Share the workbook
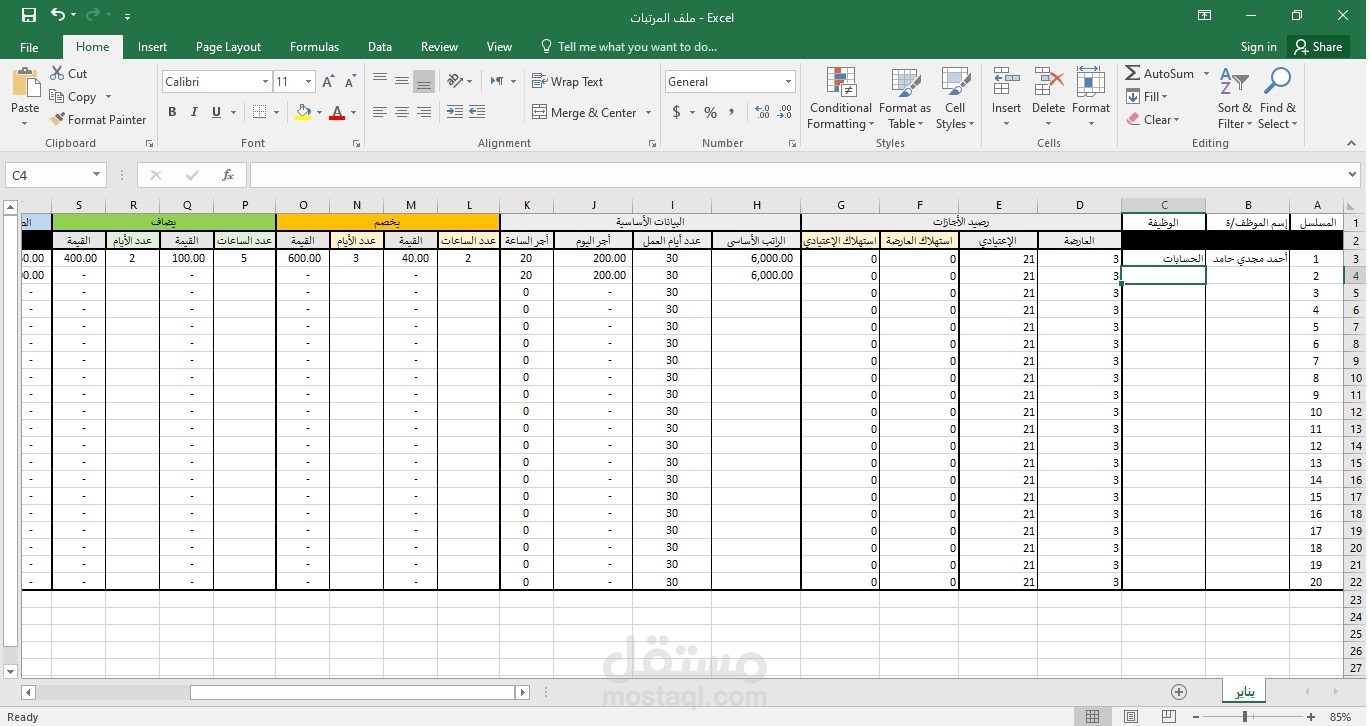The height and width of the screenshot is (726, 1370). (1318, 47)
